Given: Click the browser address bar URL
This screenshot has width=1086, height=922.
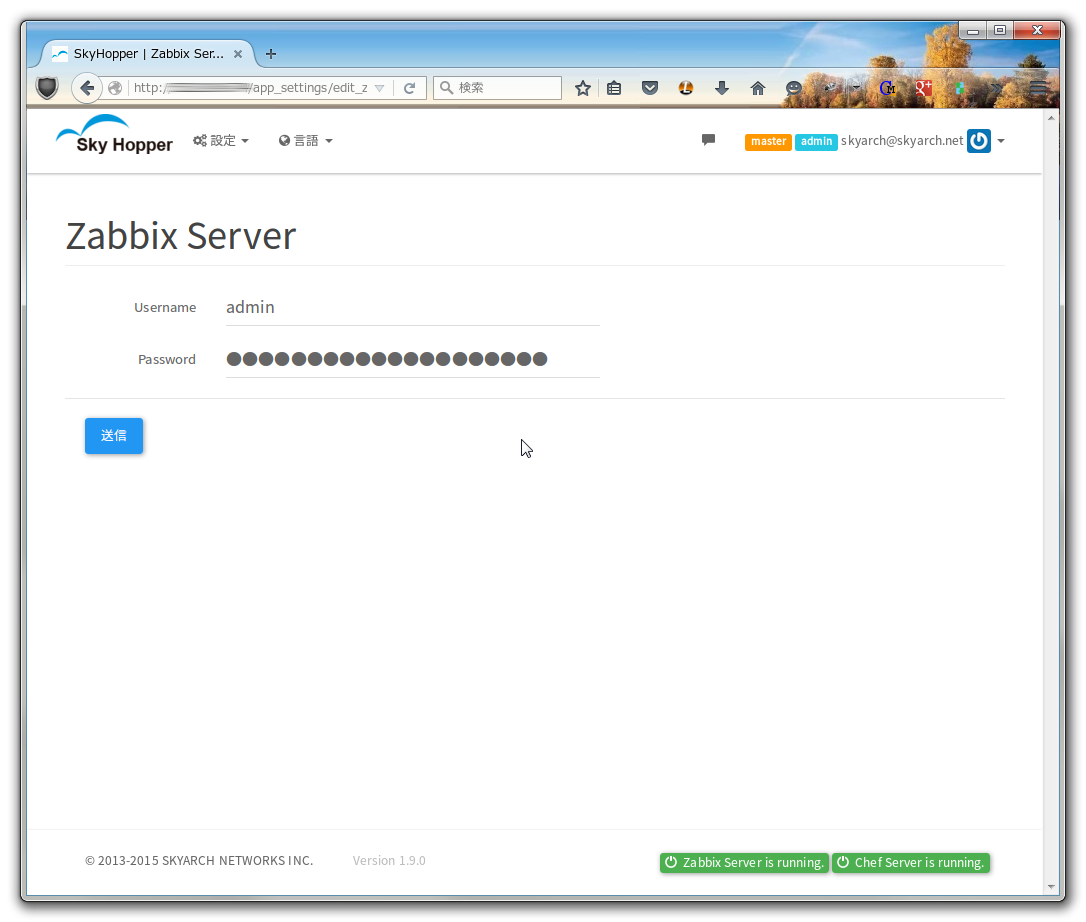Looking at the screenshot, I should (250, 88).
